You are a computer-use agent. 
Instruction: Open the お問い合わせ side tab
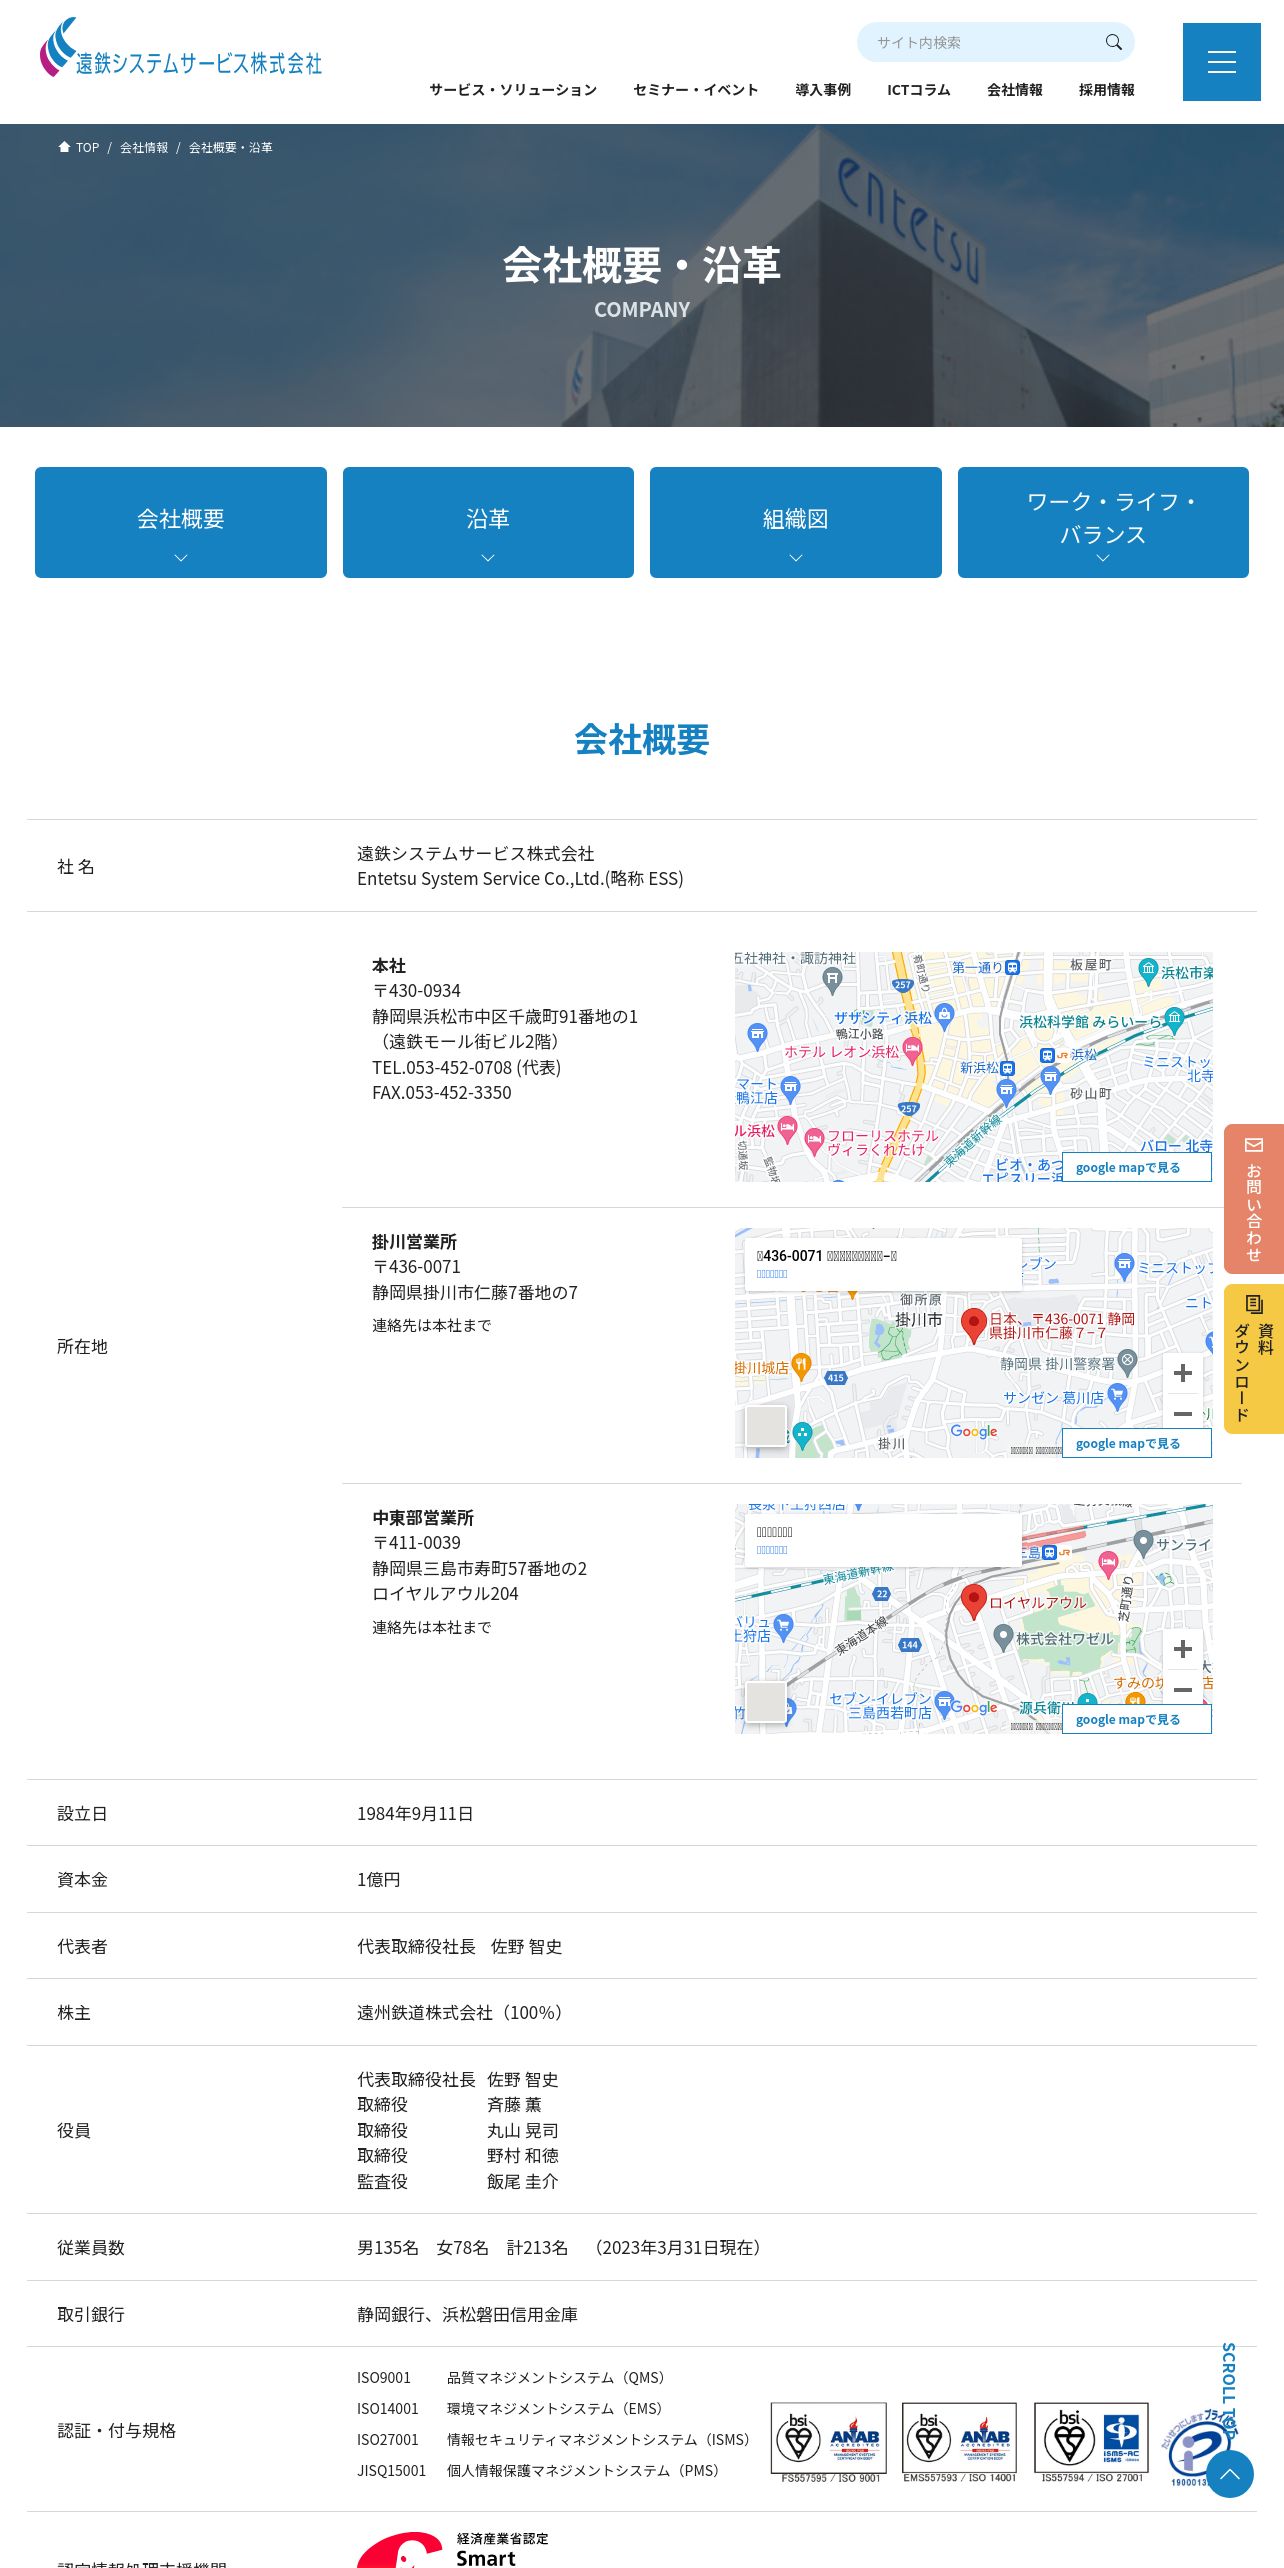tap(1254, 1199)
